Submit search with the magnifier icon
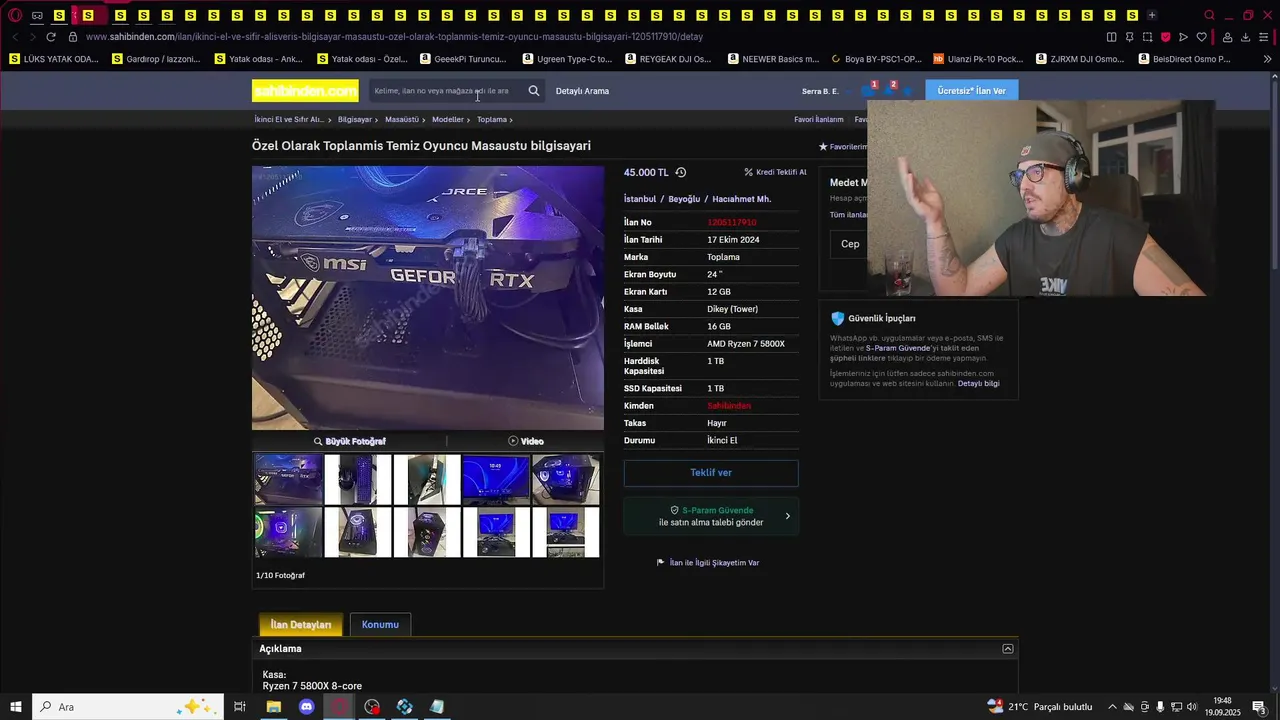The height and width of the screenshot is (720, 1280). pyautogui.click(x=534, y=91)
